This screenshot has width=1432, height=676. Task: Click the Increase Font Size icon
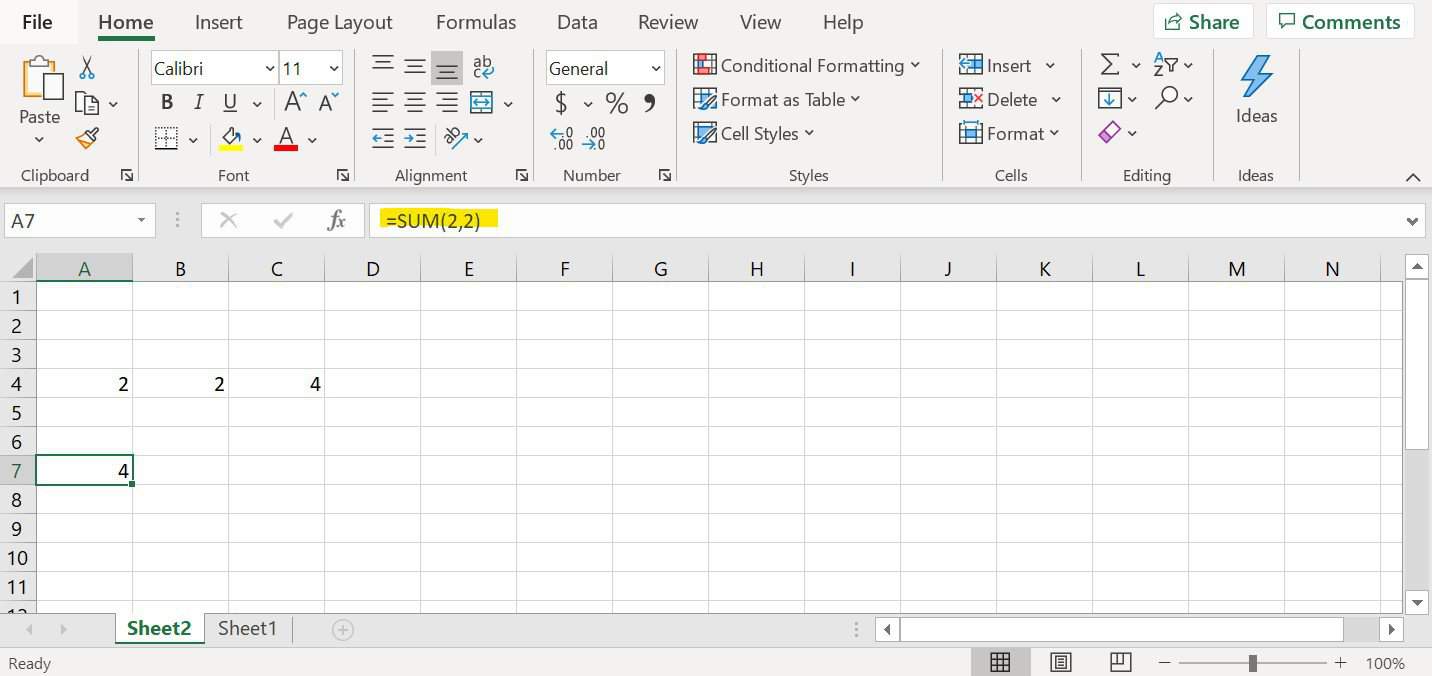295,102
